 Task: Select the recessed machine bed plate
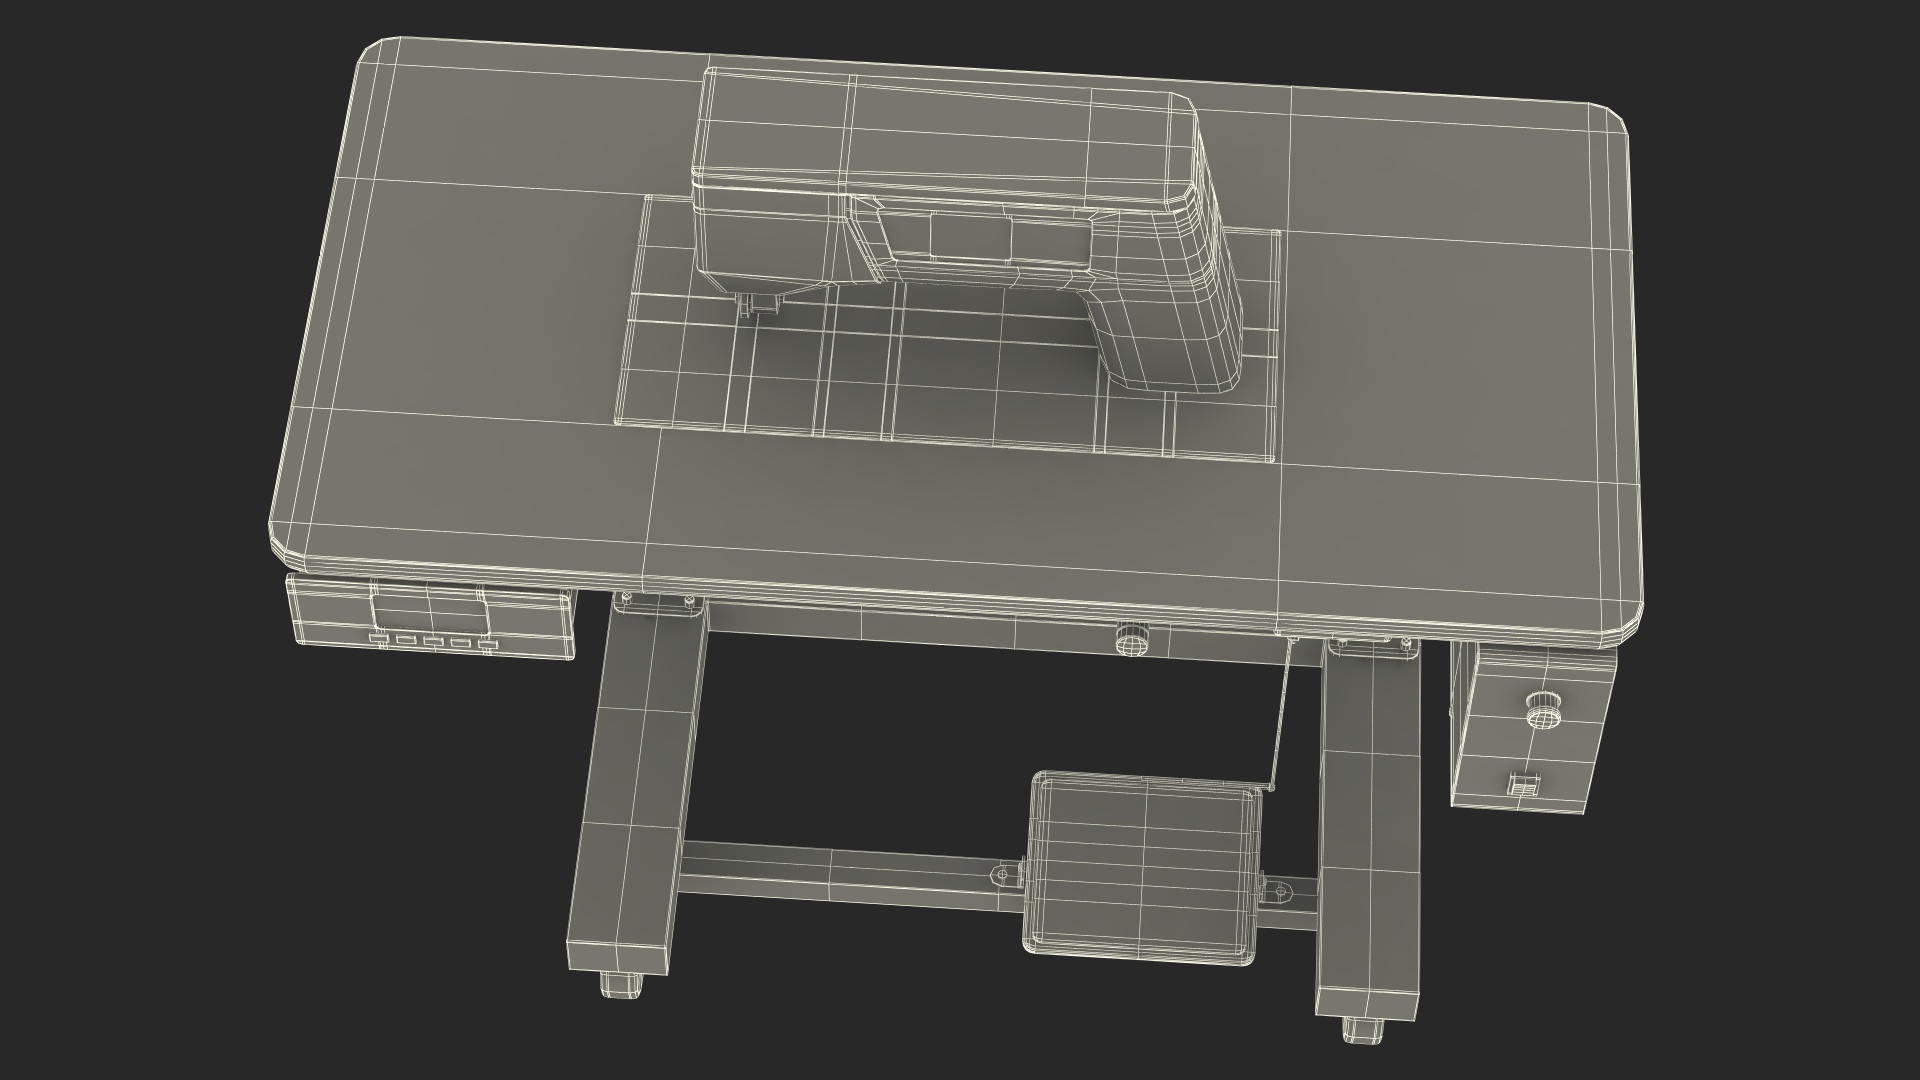point(948,328)
